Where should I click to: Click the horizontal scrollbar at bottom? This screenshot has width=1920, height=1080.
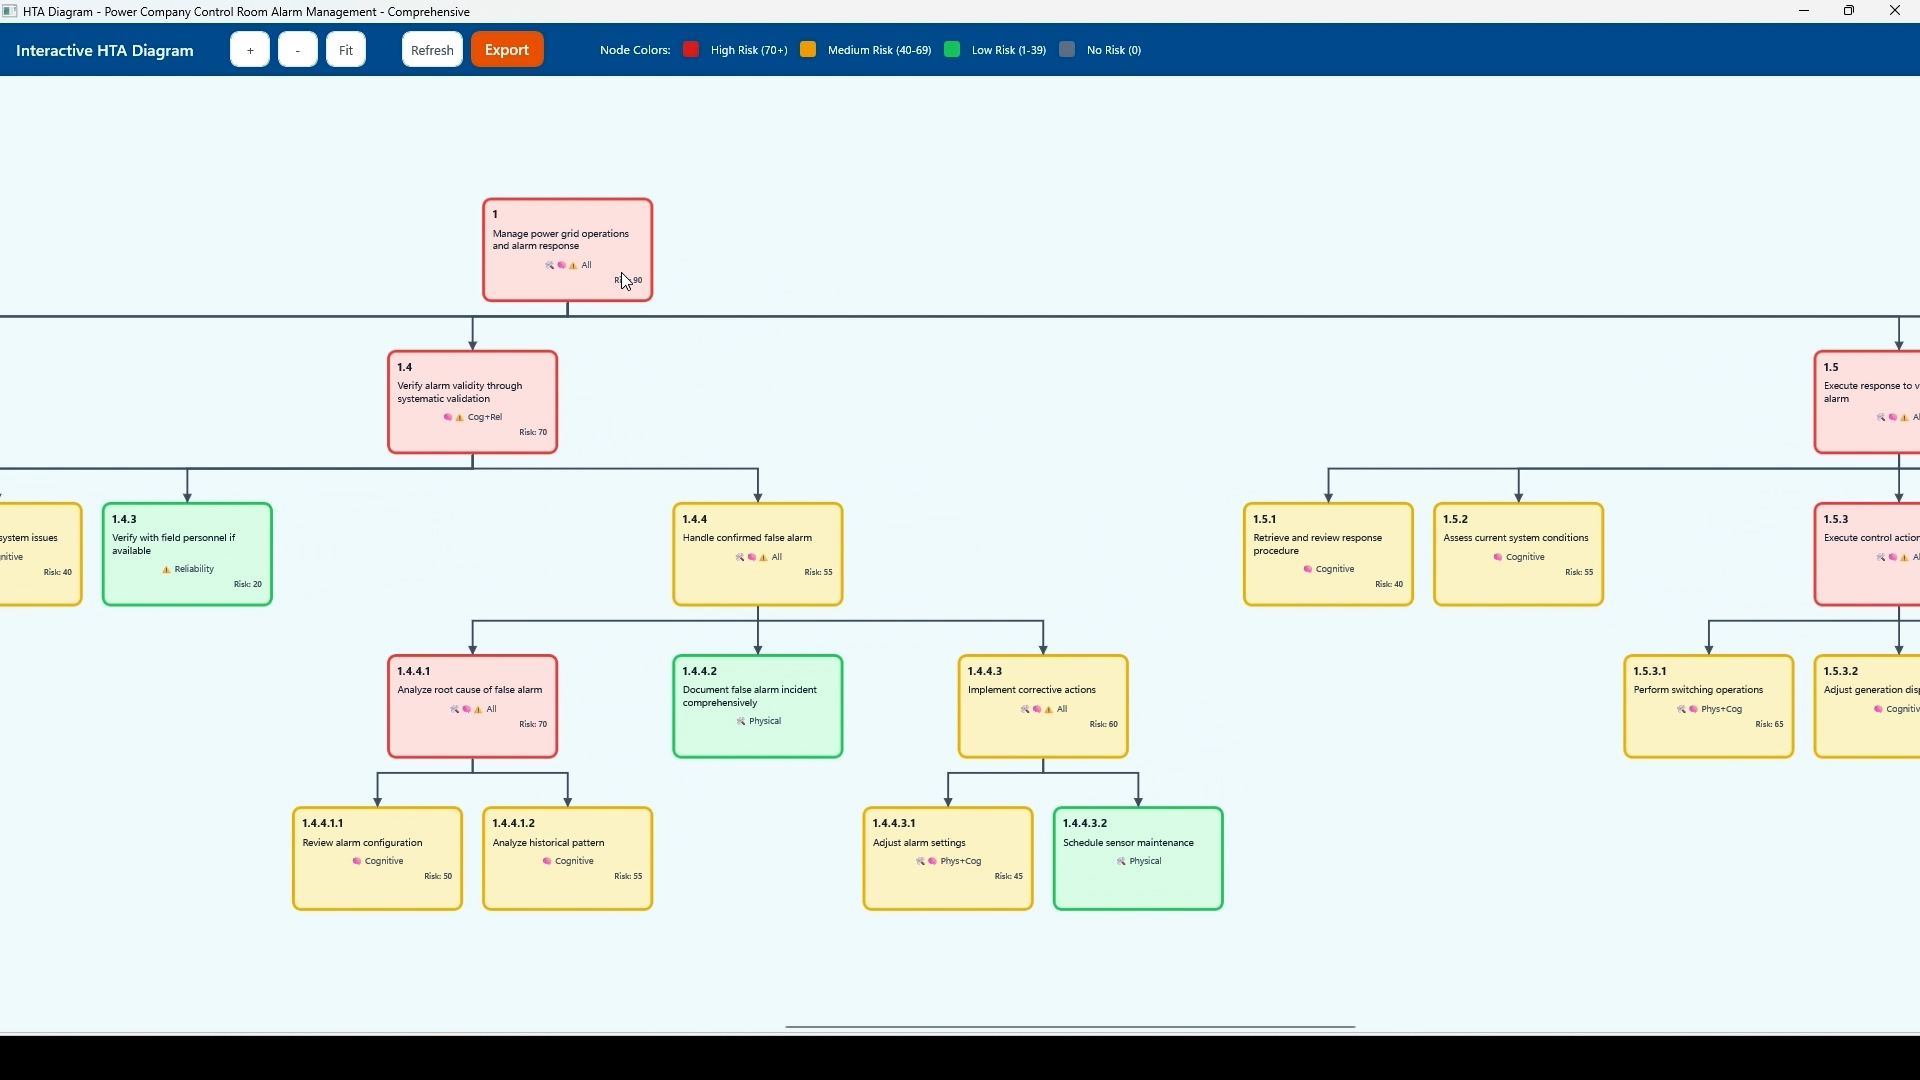(x=1070, y=1027)
